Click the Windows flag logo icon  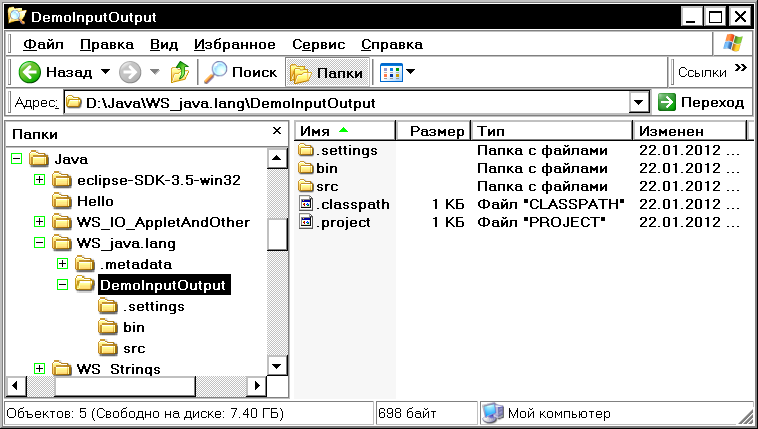point(733,44)
